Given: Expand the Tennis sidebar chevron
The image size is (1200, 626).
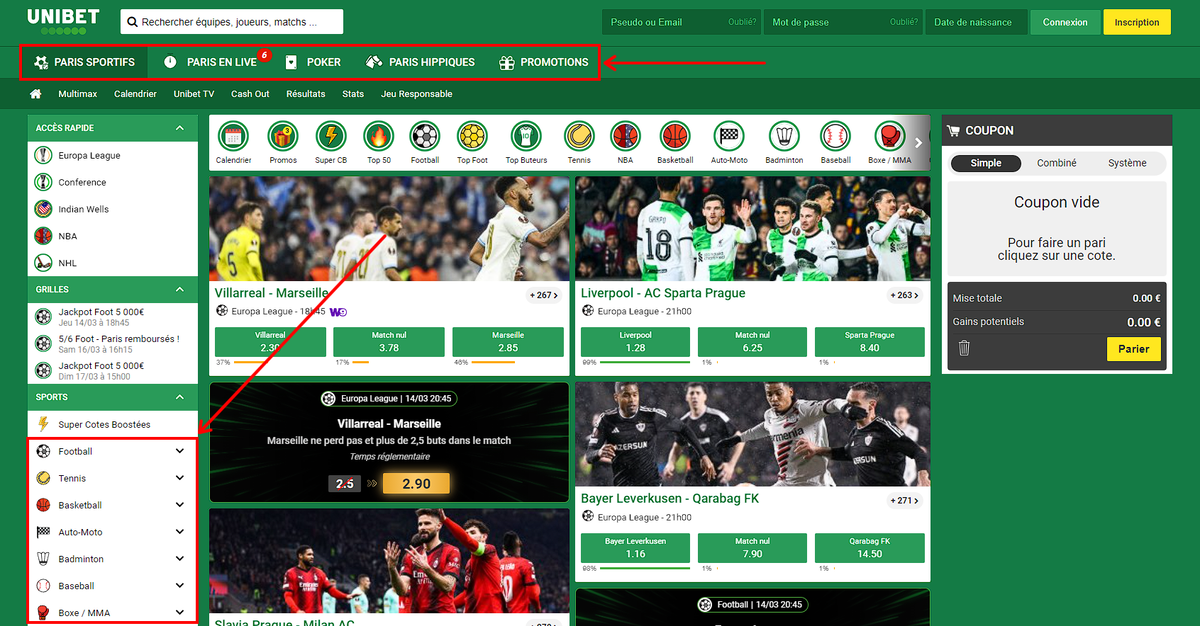Looking at the screenshot, I should (180, 478).
